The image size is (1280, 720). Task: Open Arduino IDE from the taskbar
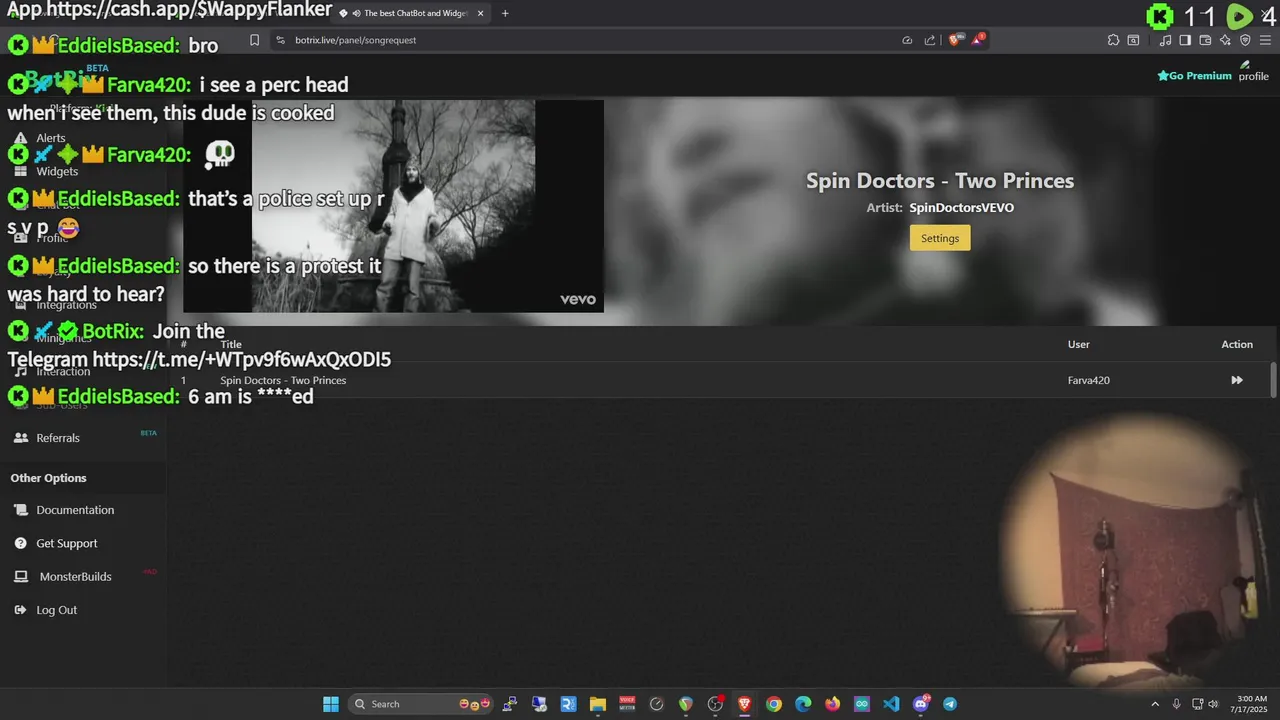tap(862, 704)
